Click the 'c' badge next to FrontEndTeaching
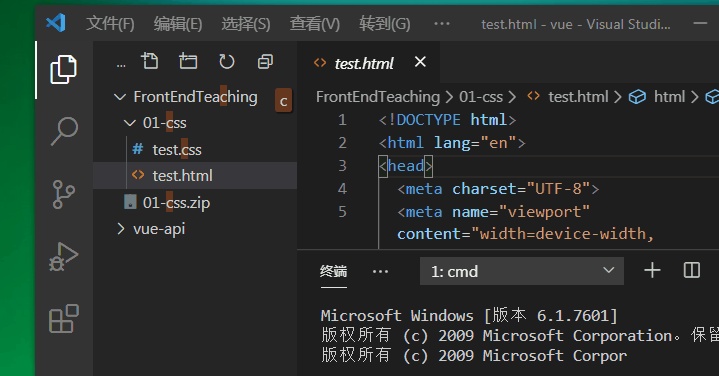719x376 pixels. 283,101
